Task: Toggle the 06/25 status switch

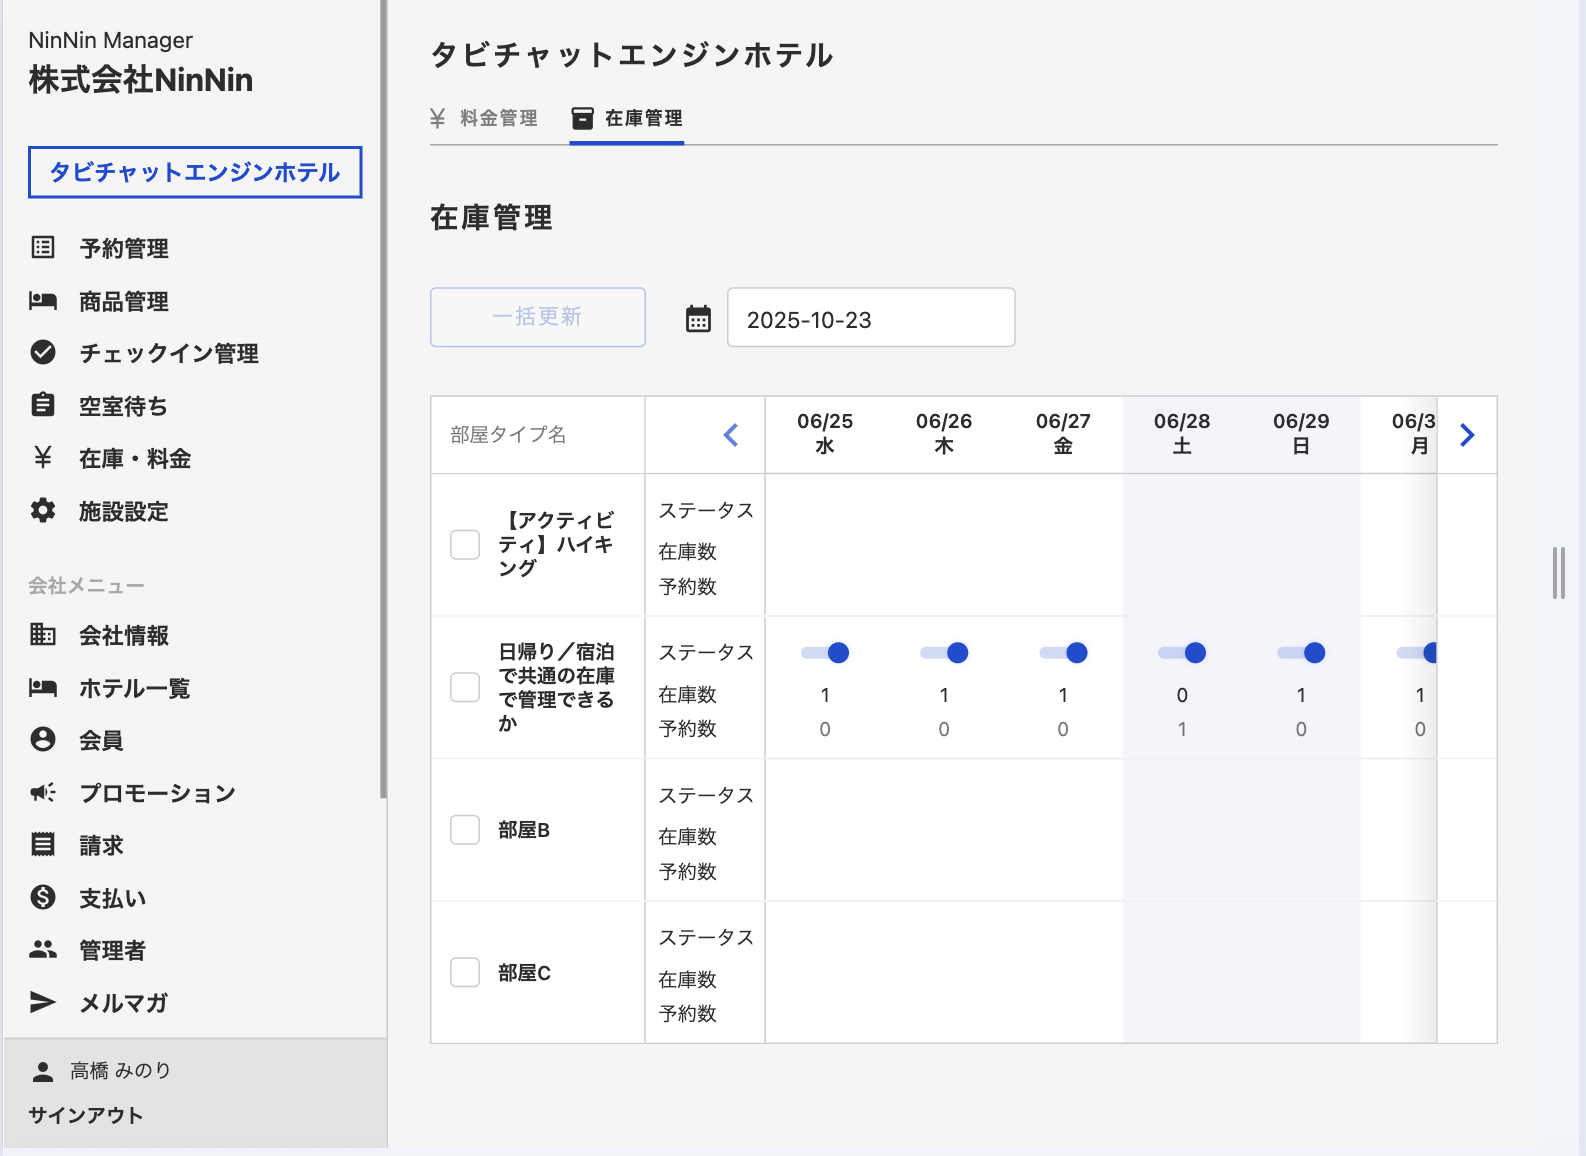Action: 825,653
